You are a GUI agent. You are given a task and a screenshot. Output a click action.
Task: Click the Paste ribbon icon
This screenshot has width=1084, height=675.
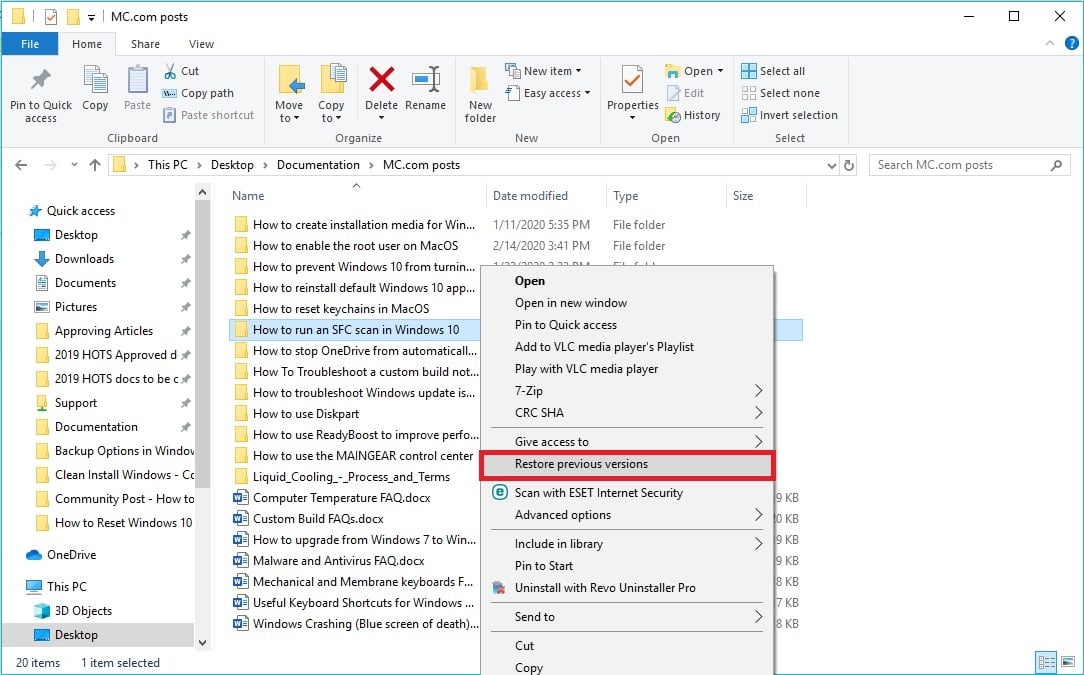pos(138,80)
